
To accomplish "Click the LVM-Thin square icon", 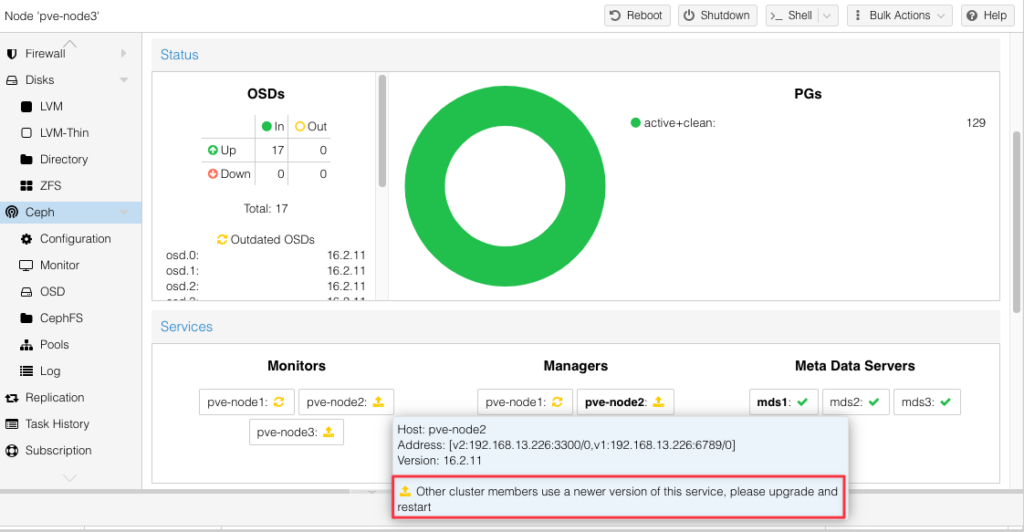I will 26,133.
